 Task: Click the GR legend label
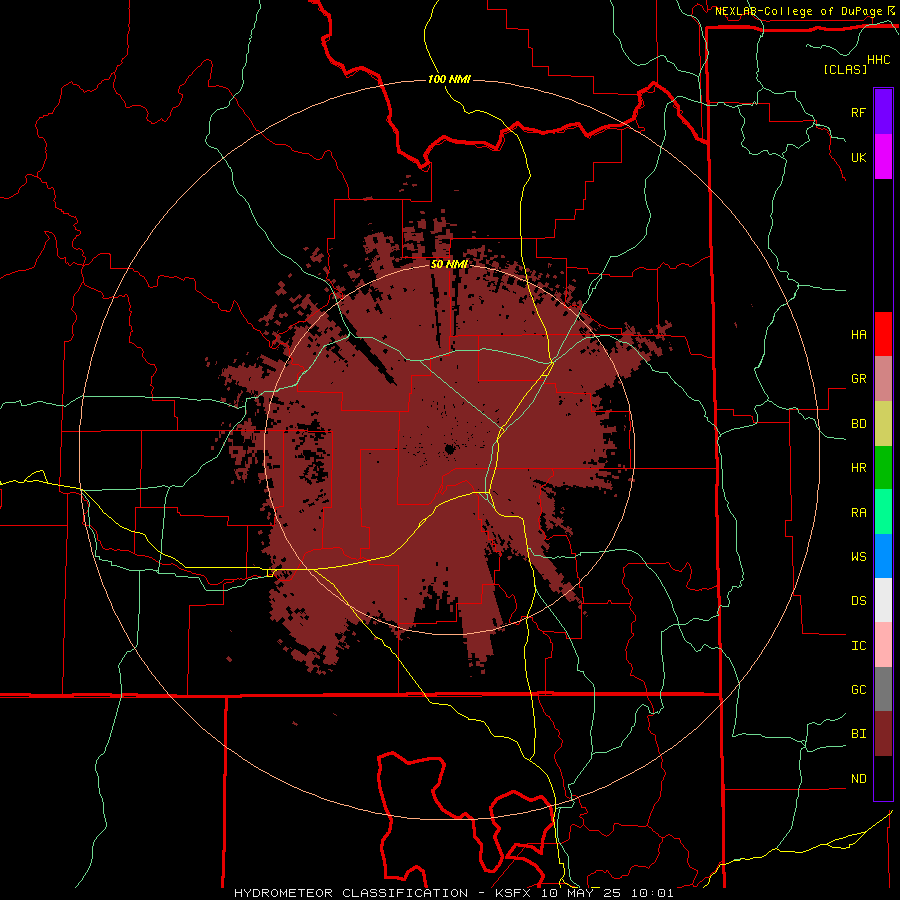pos(858,379)
